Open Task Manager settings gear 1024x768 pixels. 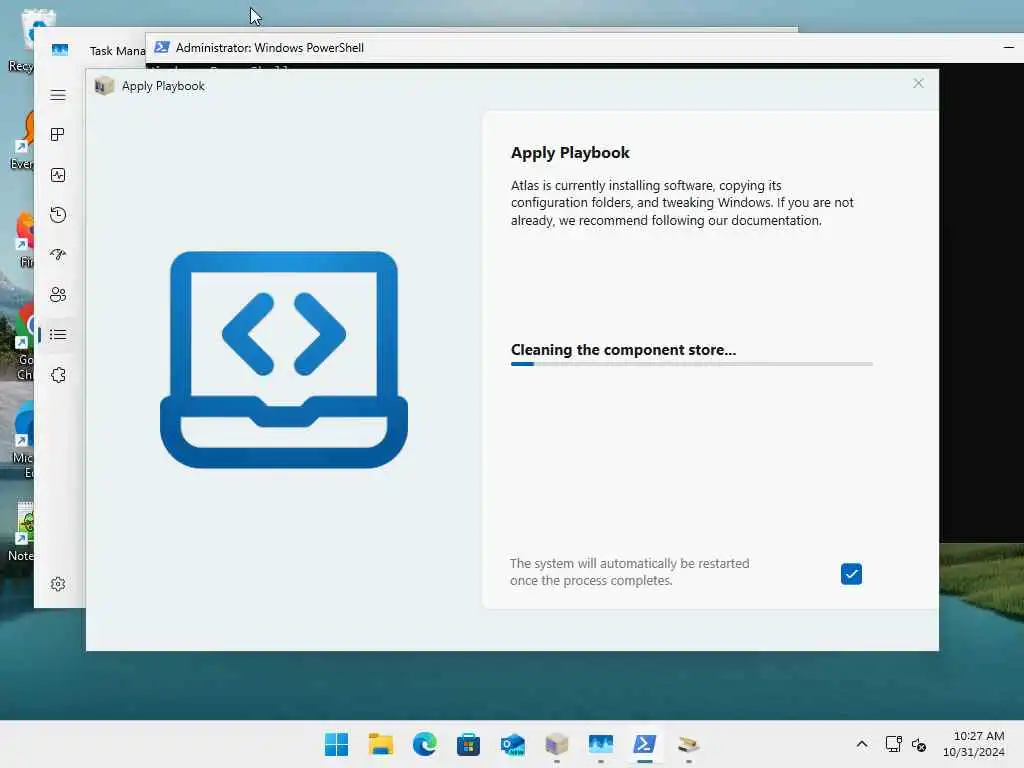[58, 584]
